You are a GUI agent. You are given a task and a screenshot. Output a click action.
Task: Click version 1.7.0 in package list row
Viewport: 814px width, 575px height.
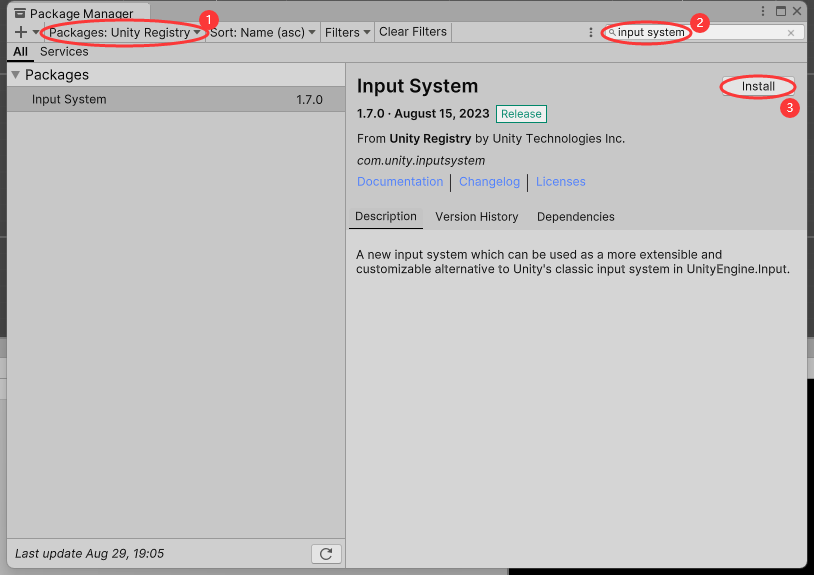tap(309, 100)
